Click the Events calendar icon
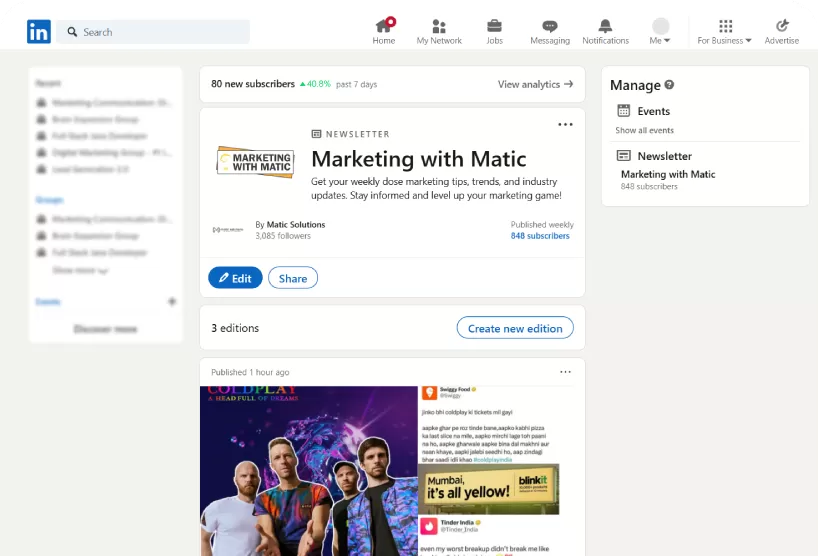Screen dimensions: 818x556 click(623, 111)
